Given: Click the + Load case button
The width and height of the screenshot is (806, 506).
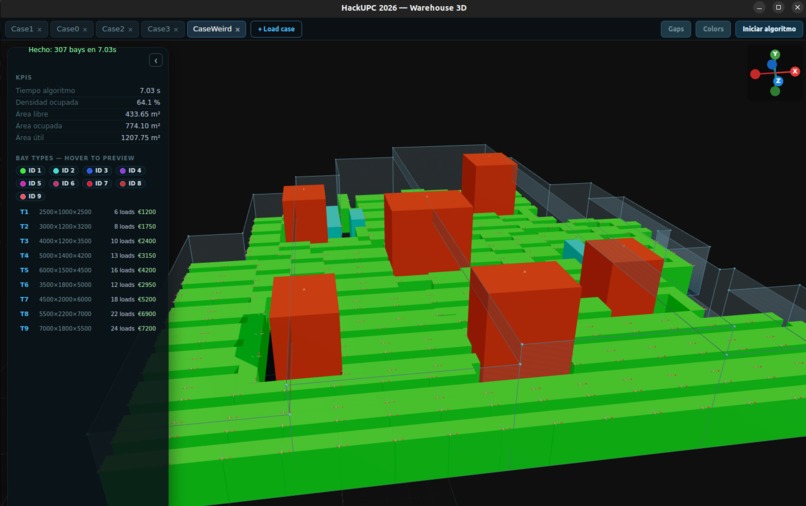Looking at the screenshot, I should (x=276, y=29).
